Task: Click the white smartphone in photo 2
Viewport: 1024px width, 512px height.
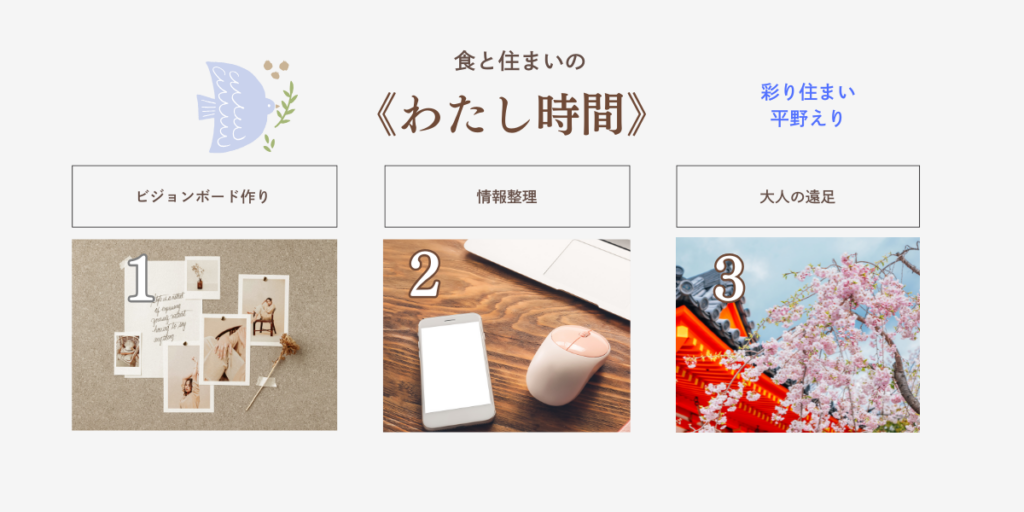Action: pyautogui.click(x=456, y=371)
